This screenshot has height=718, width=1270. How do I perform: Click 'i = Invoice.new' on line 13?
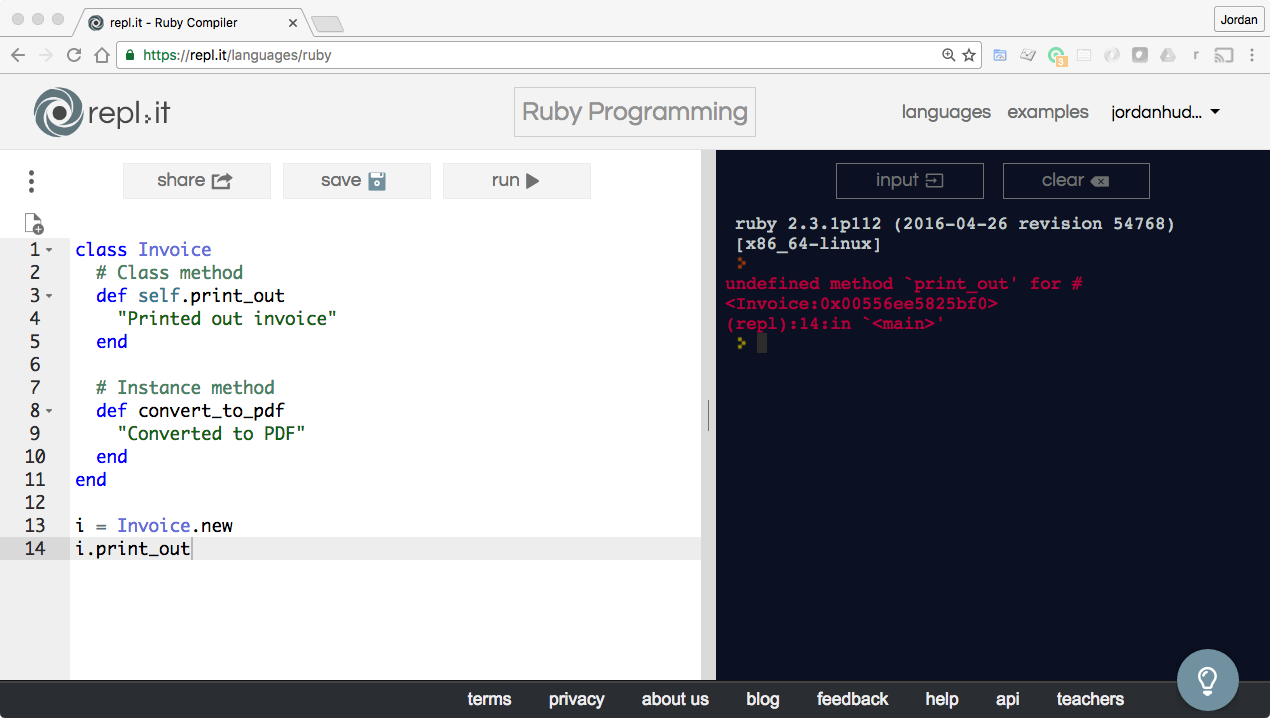154,526
